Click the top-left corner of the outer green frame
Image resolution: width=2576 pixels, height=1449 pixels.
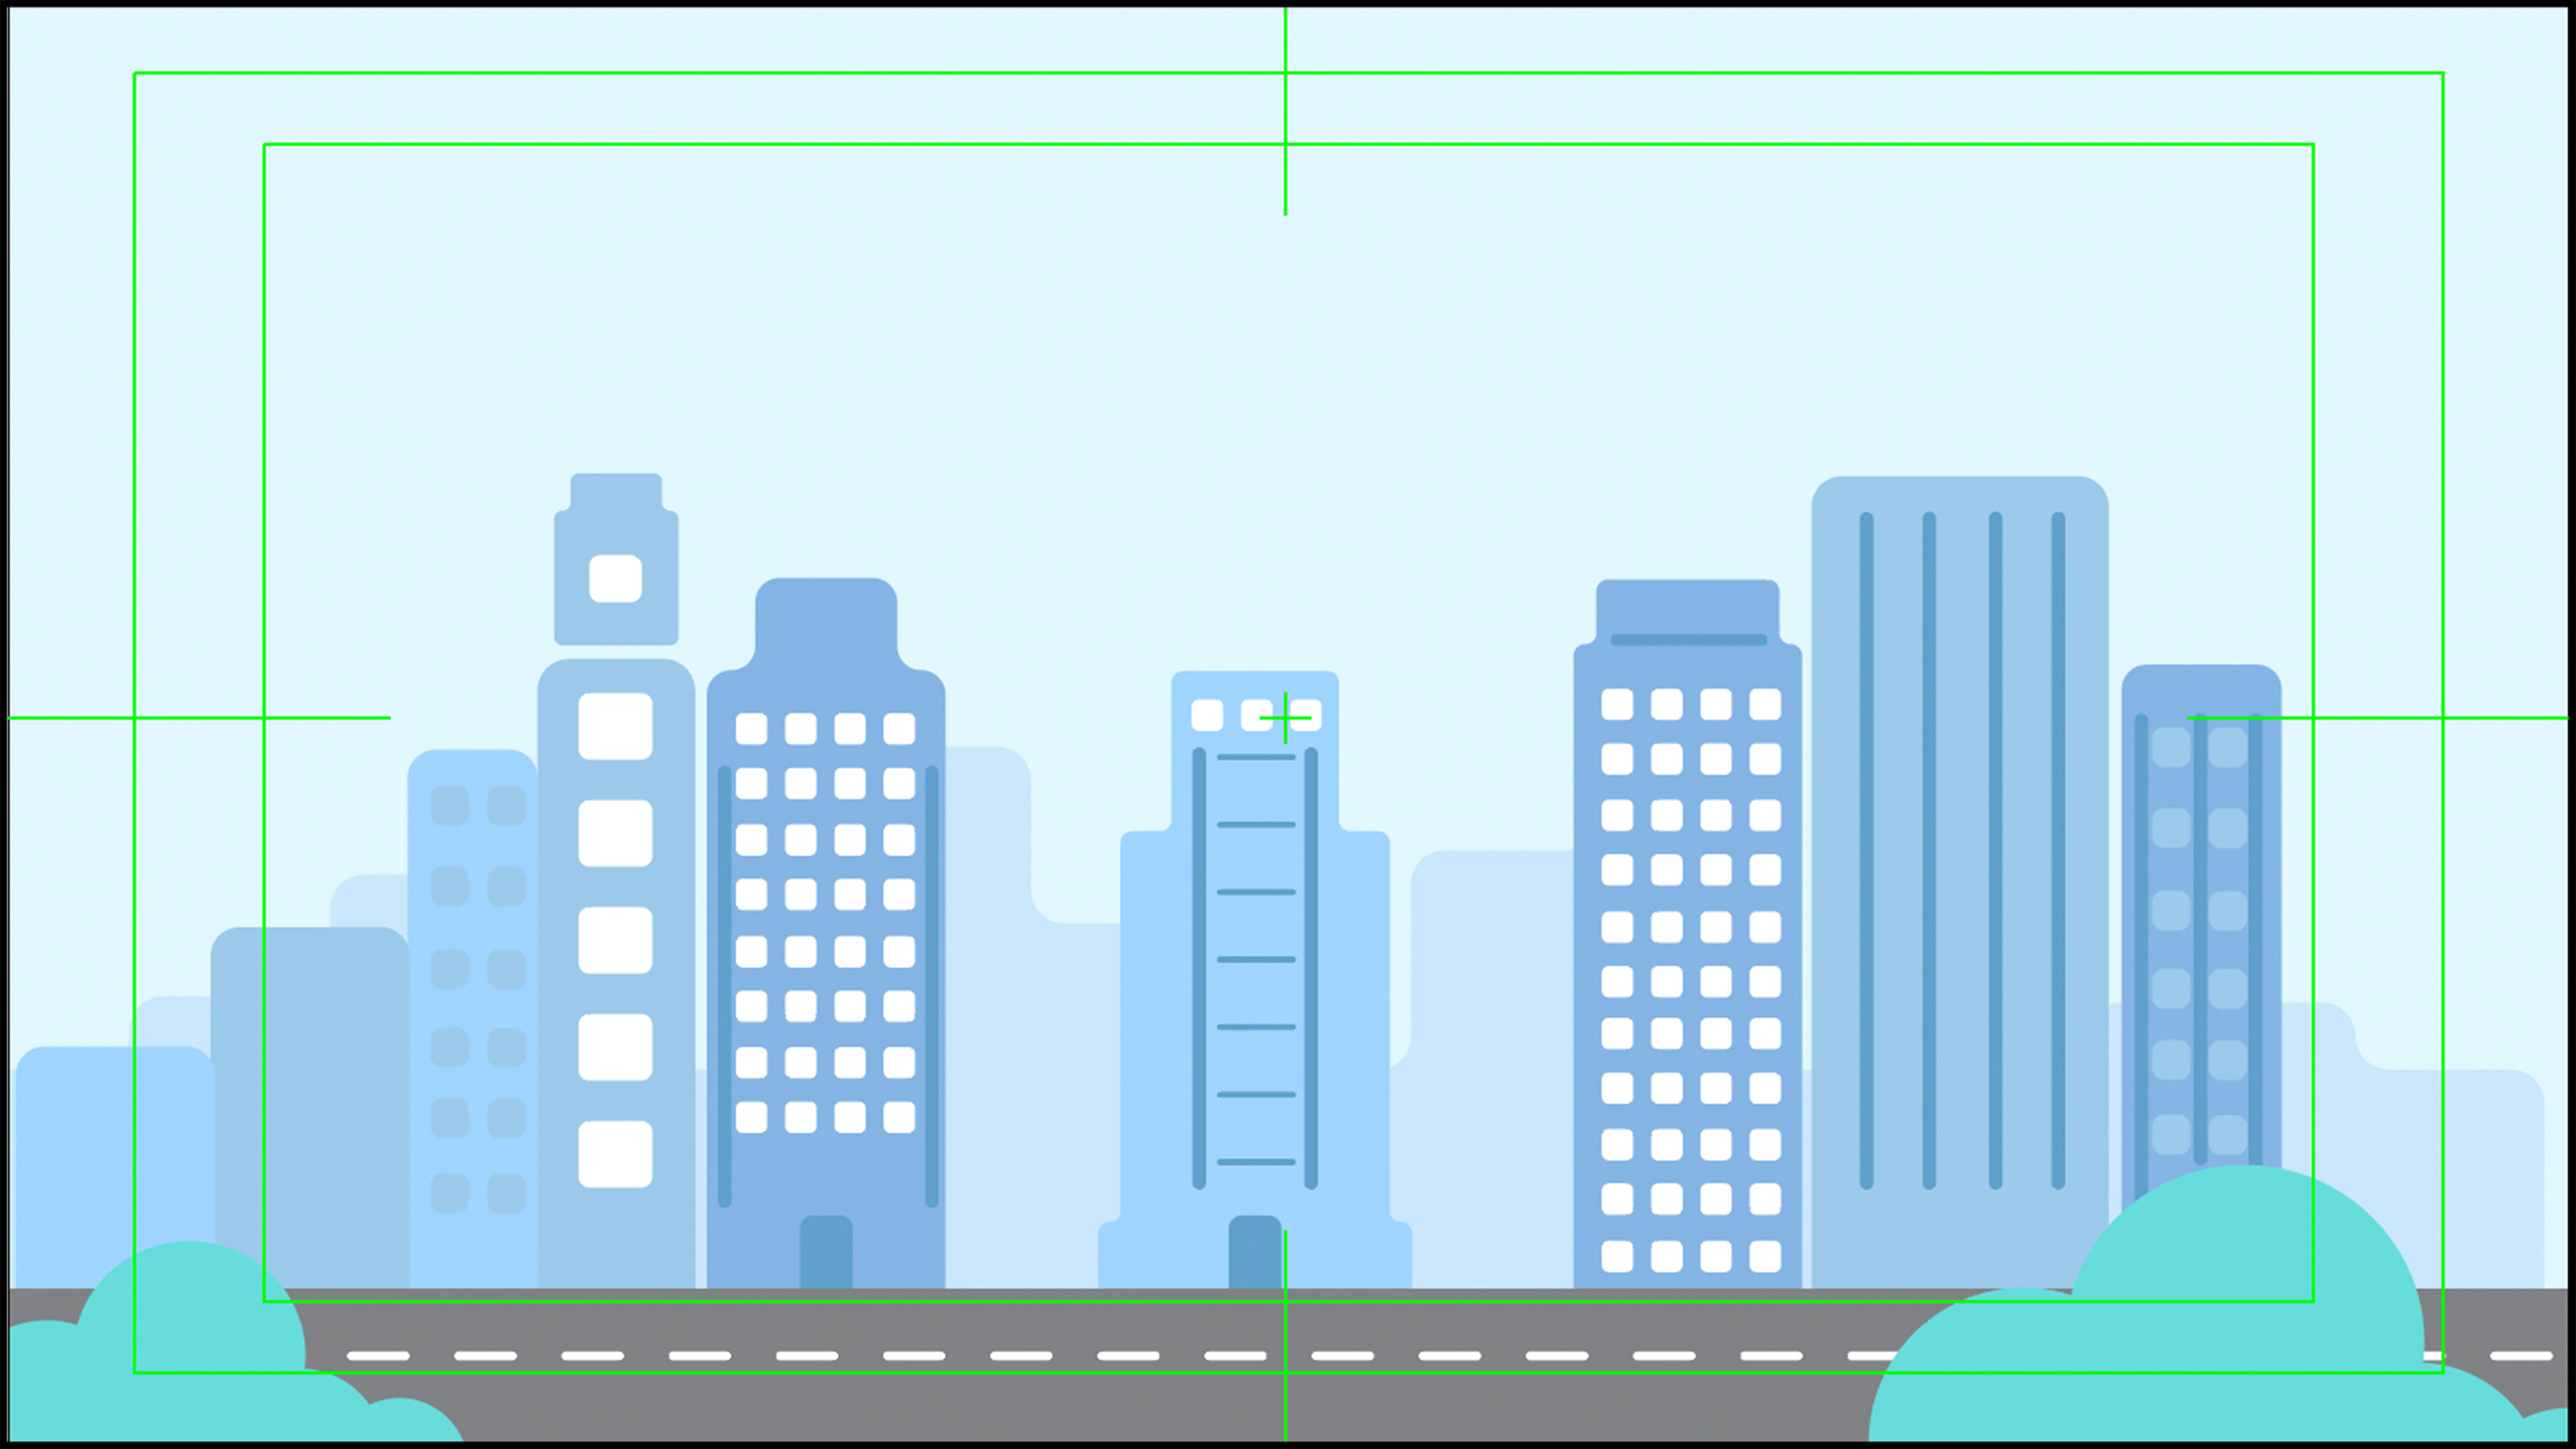(135, 73)
